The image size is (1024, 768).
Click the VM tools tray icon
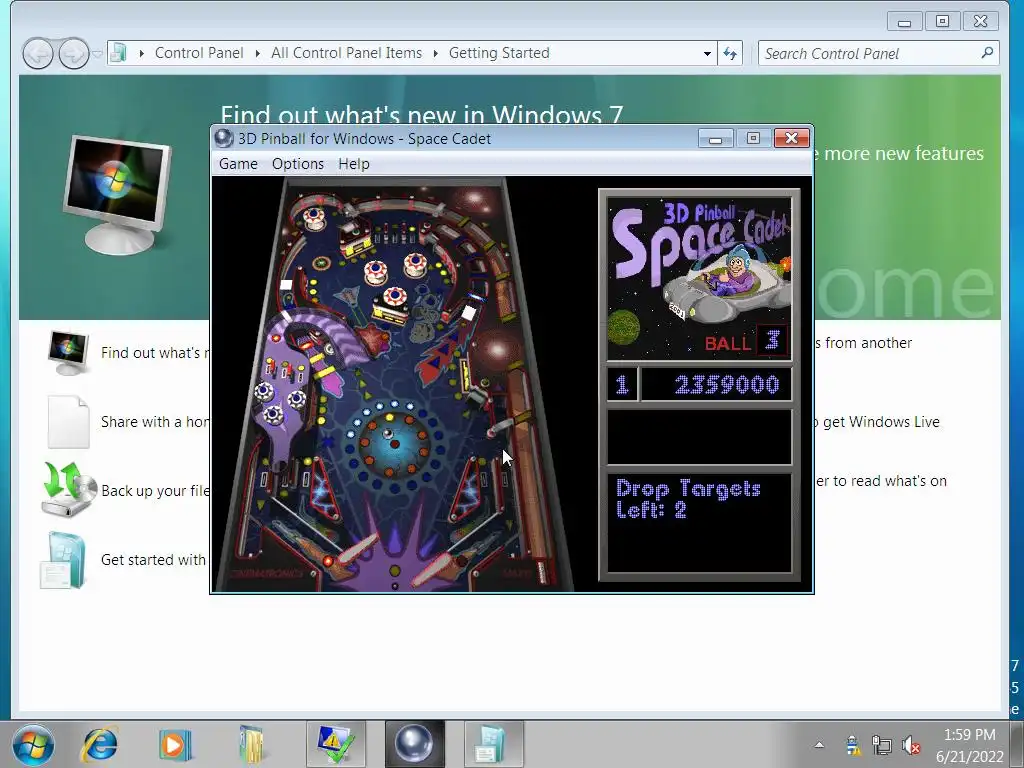click(x=852, y=745)
